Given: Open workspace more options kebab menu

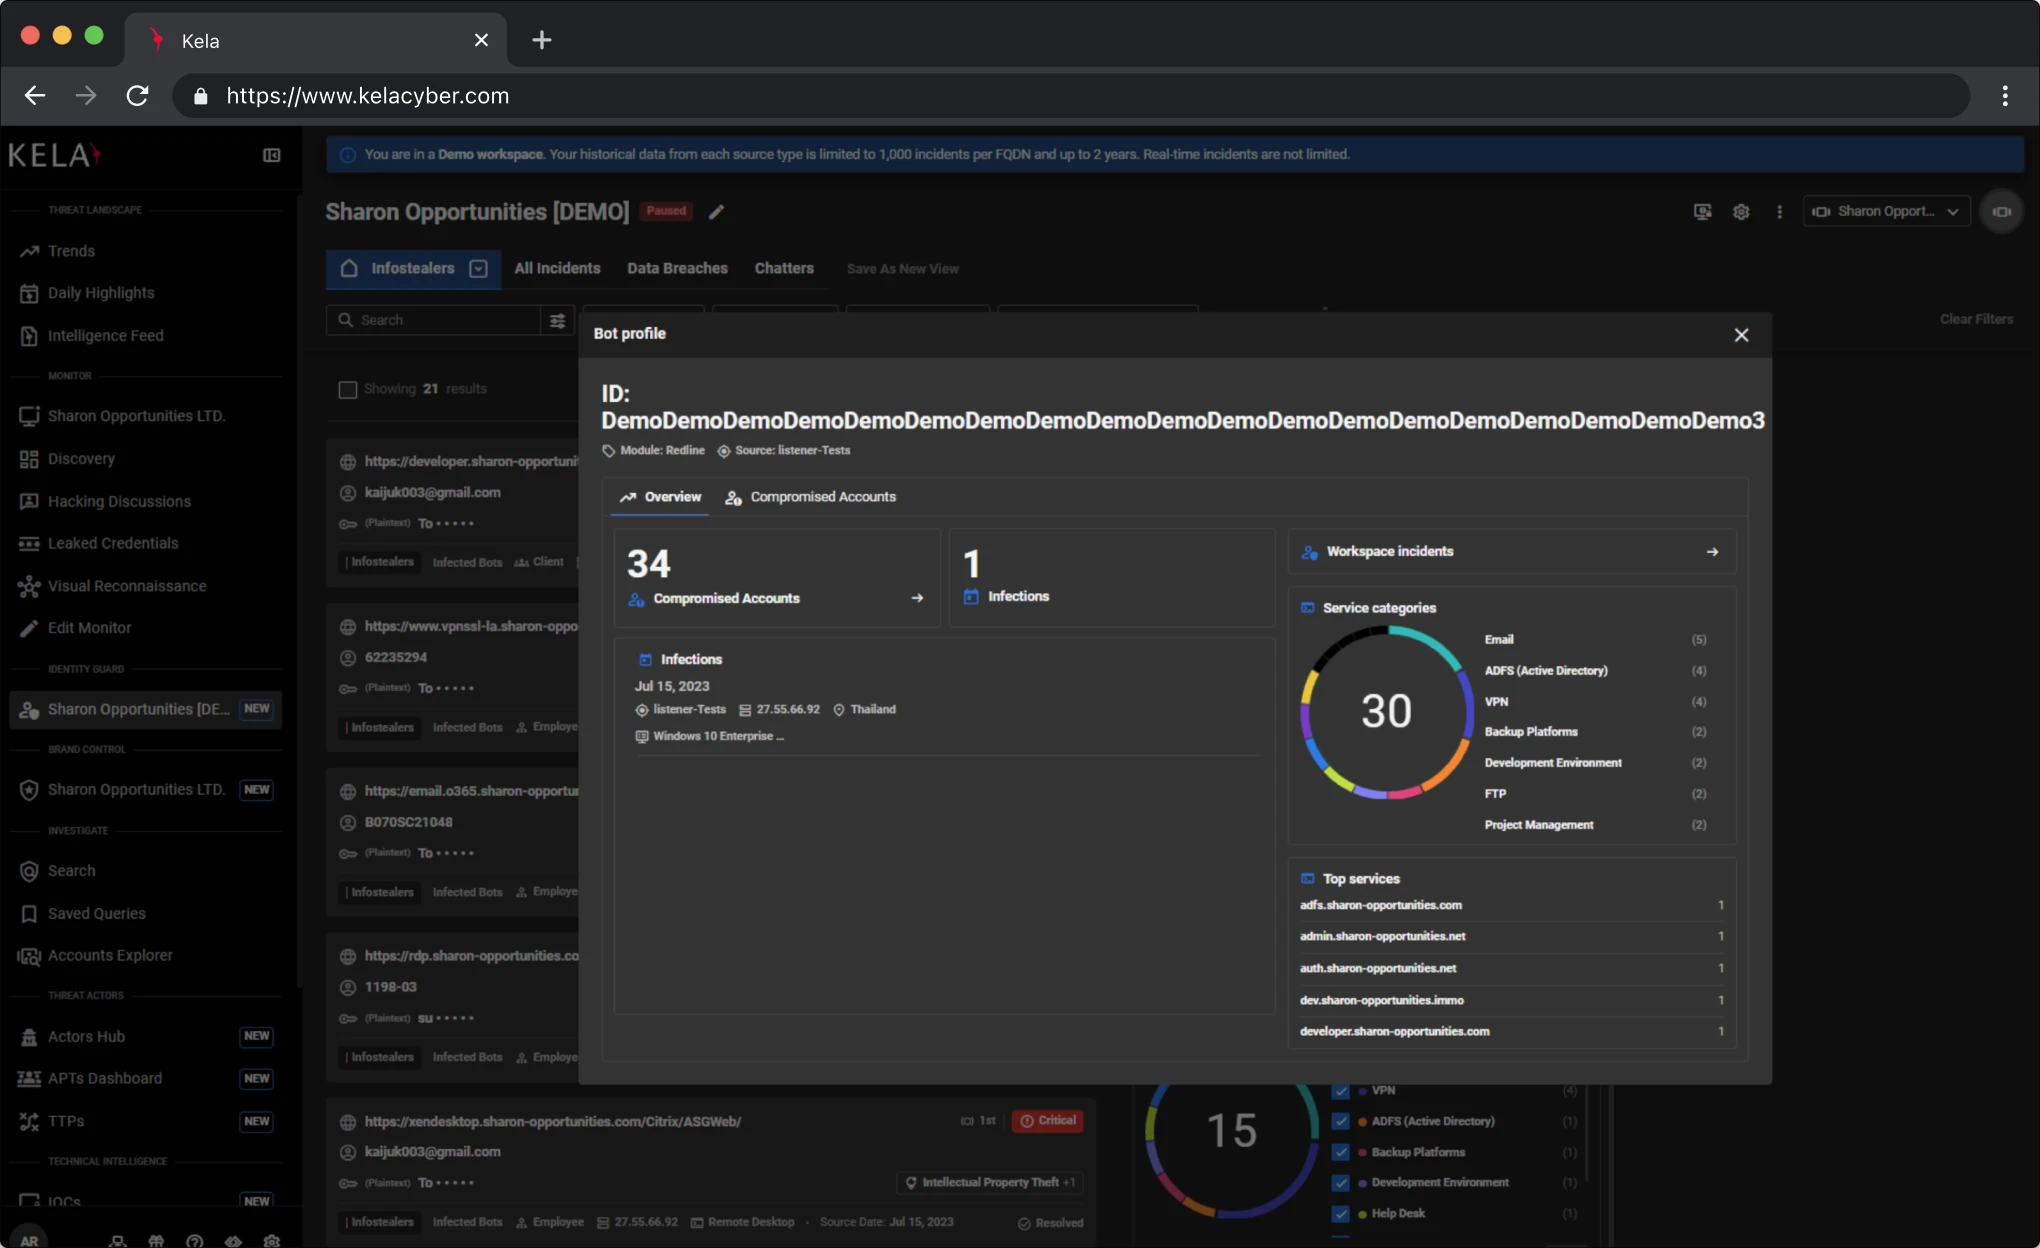Looking at the screenshot, I should tap(1779, 212).
